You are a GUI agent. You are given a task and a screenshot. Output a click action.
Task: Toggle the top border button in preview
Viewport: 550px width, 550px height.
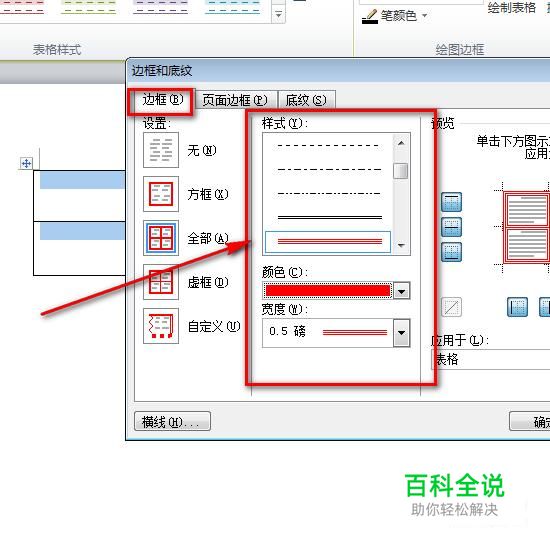point(451,202)
